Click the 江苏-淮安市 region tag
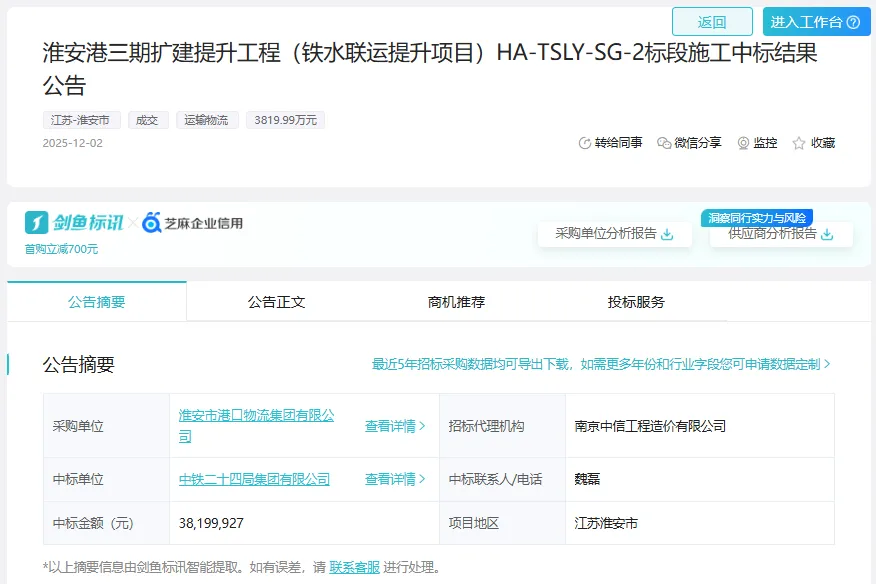 [81, 120]
